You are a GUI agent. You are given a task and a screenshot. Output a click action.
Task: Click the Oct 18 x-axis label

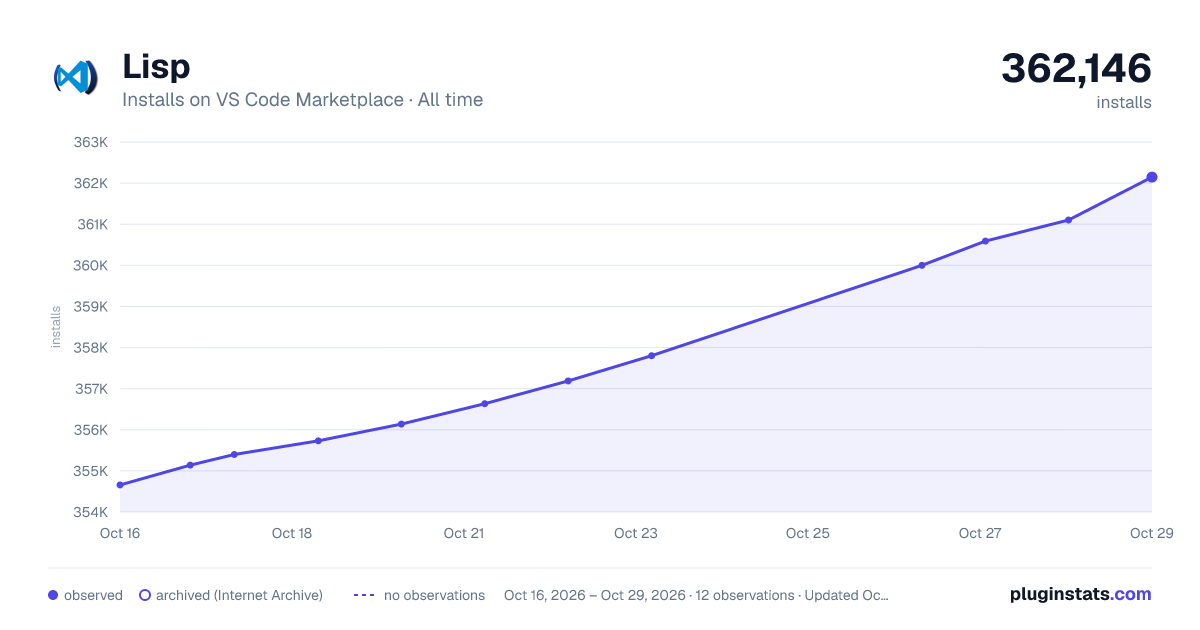pos(292,533)
